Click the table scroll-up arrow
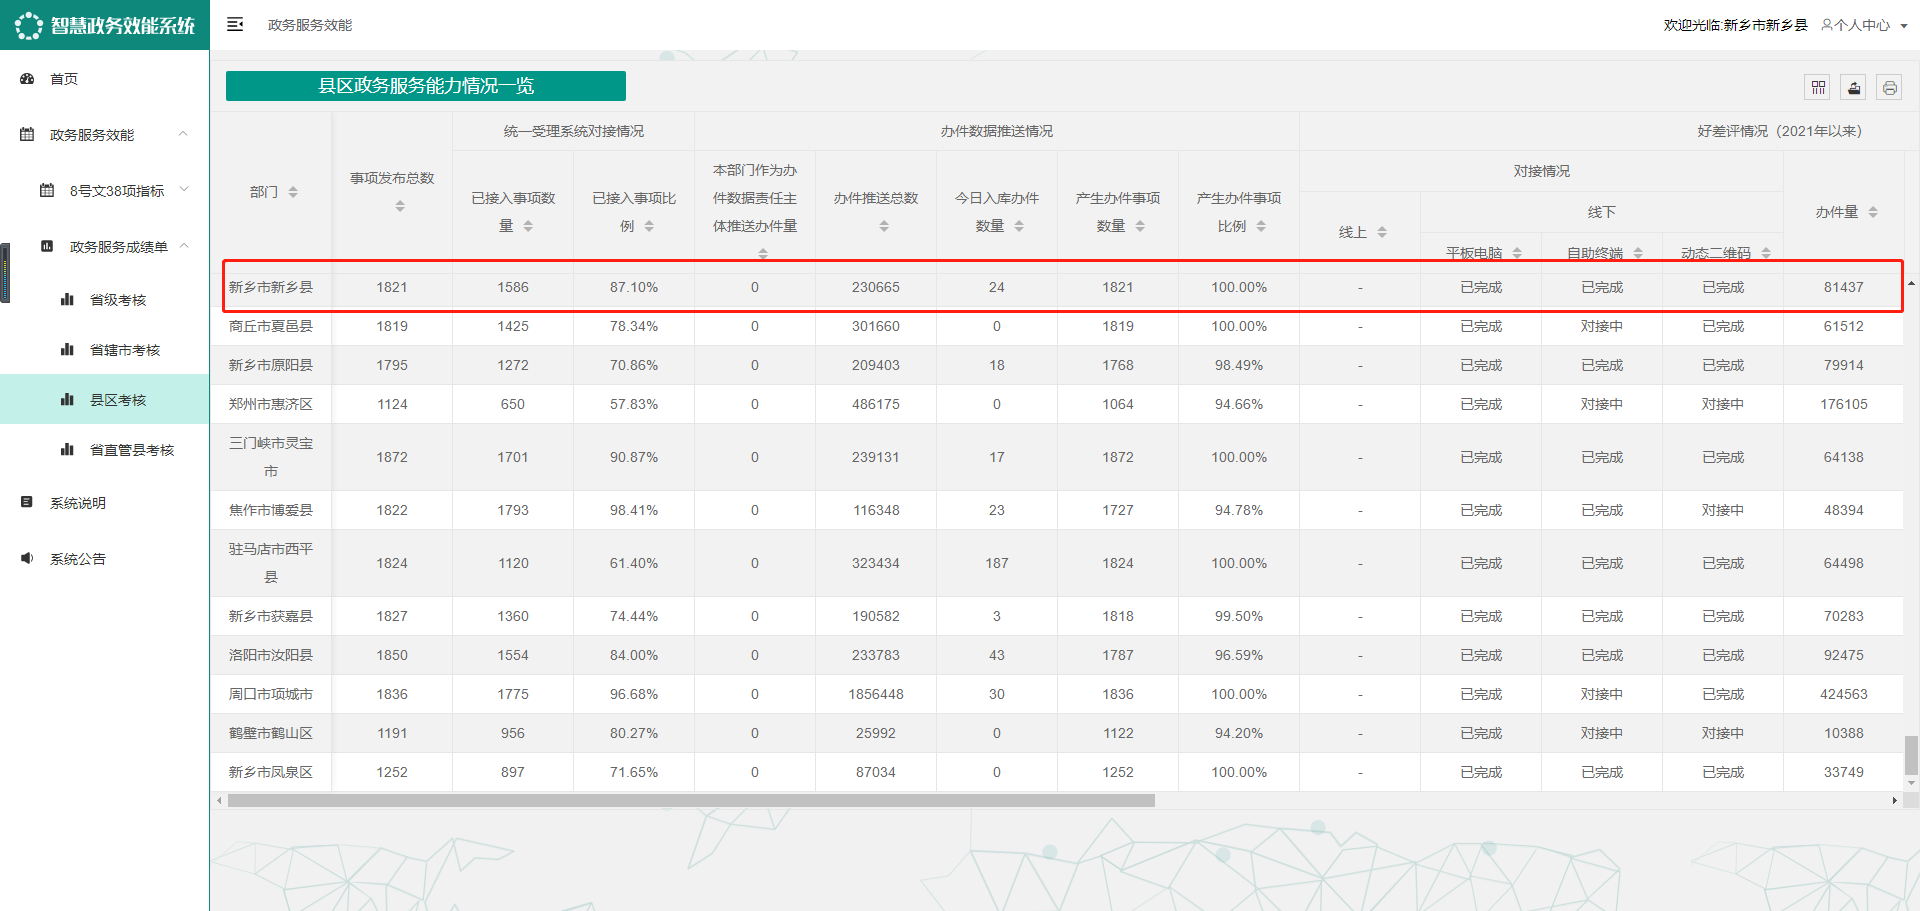This screenshot has width=1920, height=911. pos(1911,283)
